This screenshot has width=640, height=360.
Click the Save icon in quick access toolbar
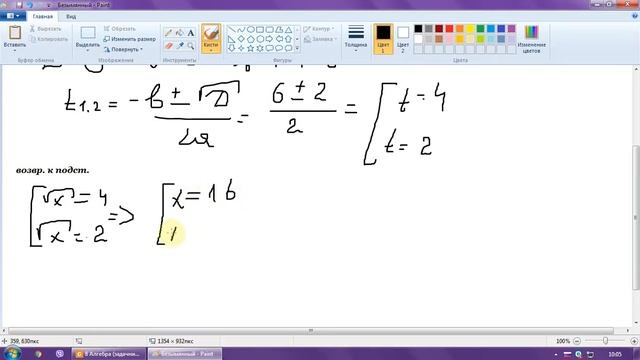click(19, 5)
